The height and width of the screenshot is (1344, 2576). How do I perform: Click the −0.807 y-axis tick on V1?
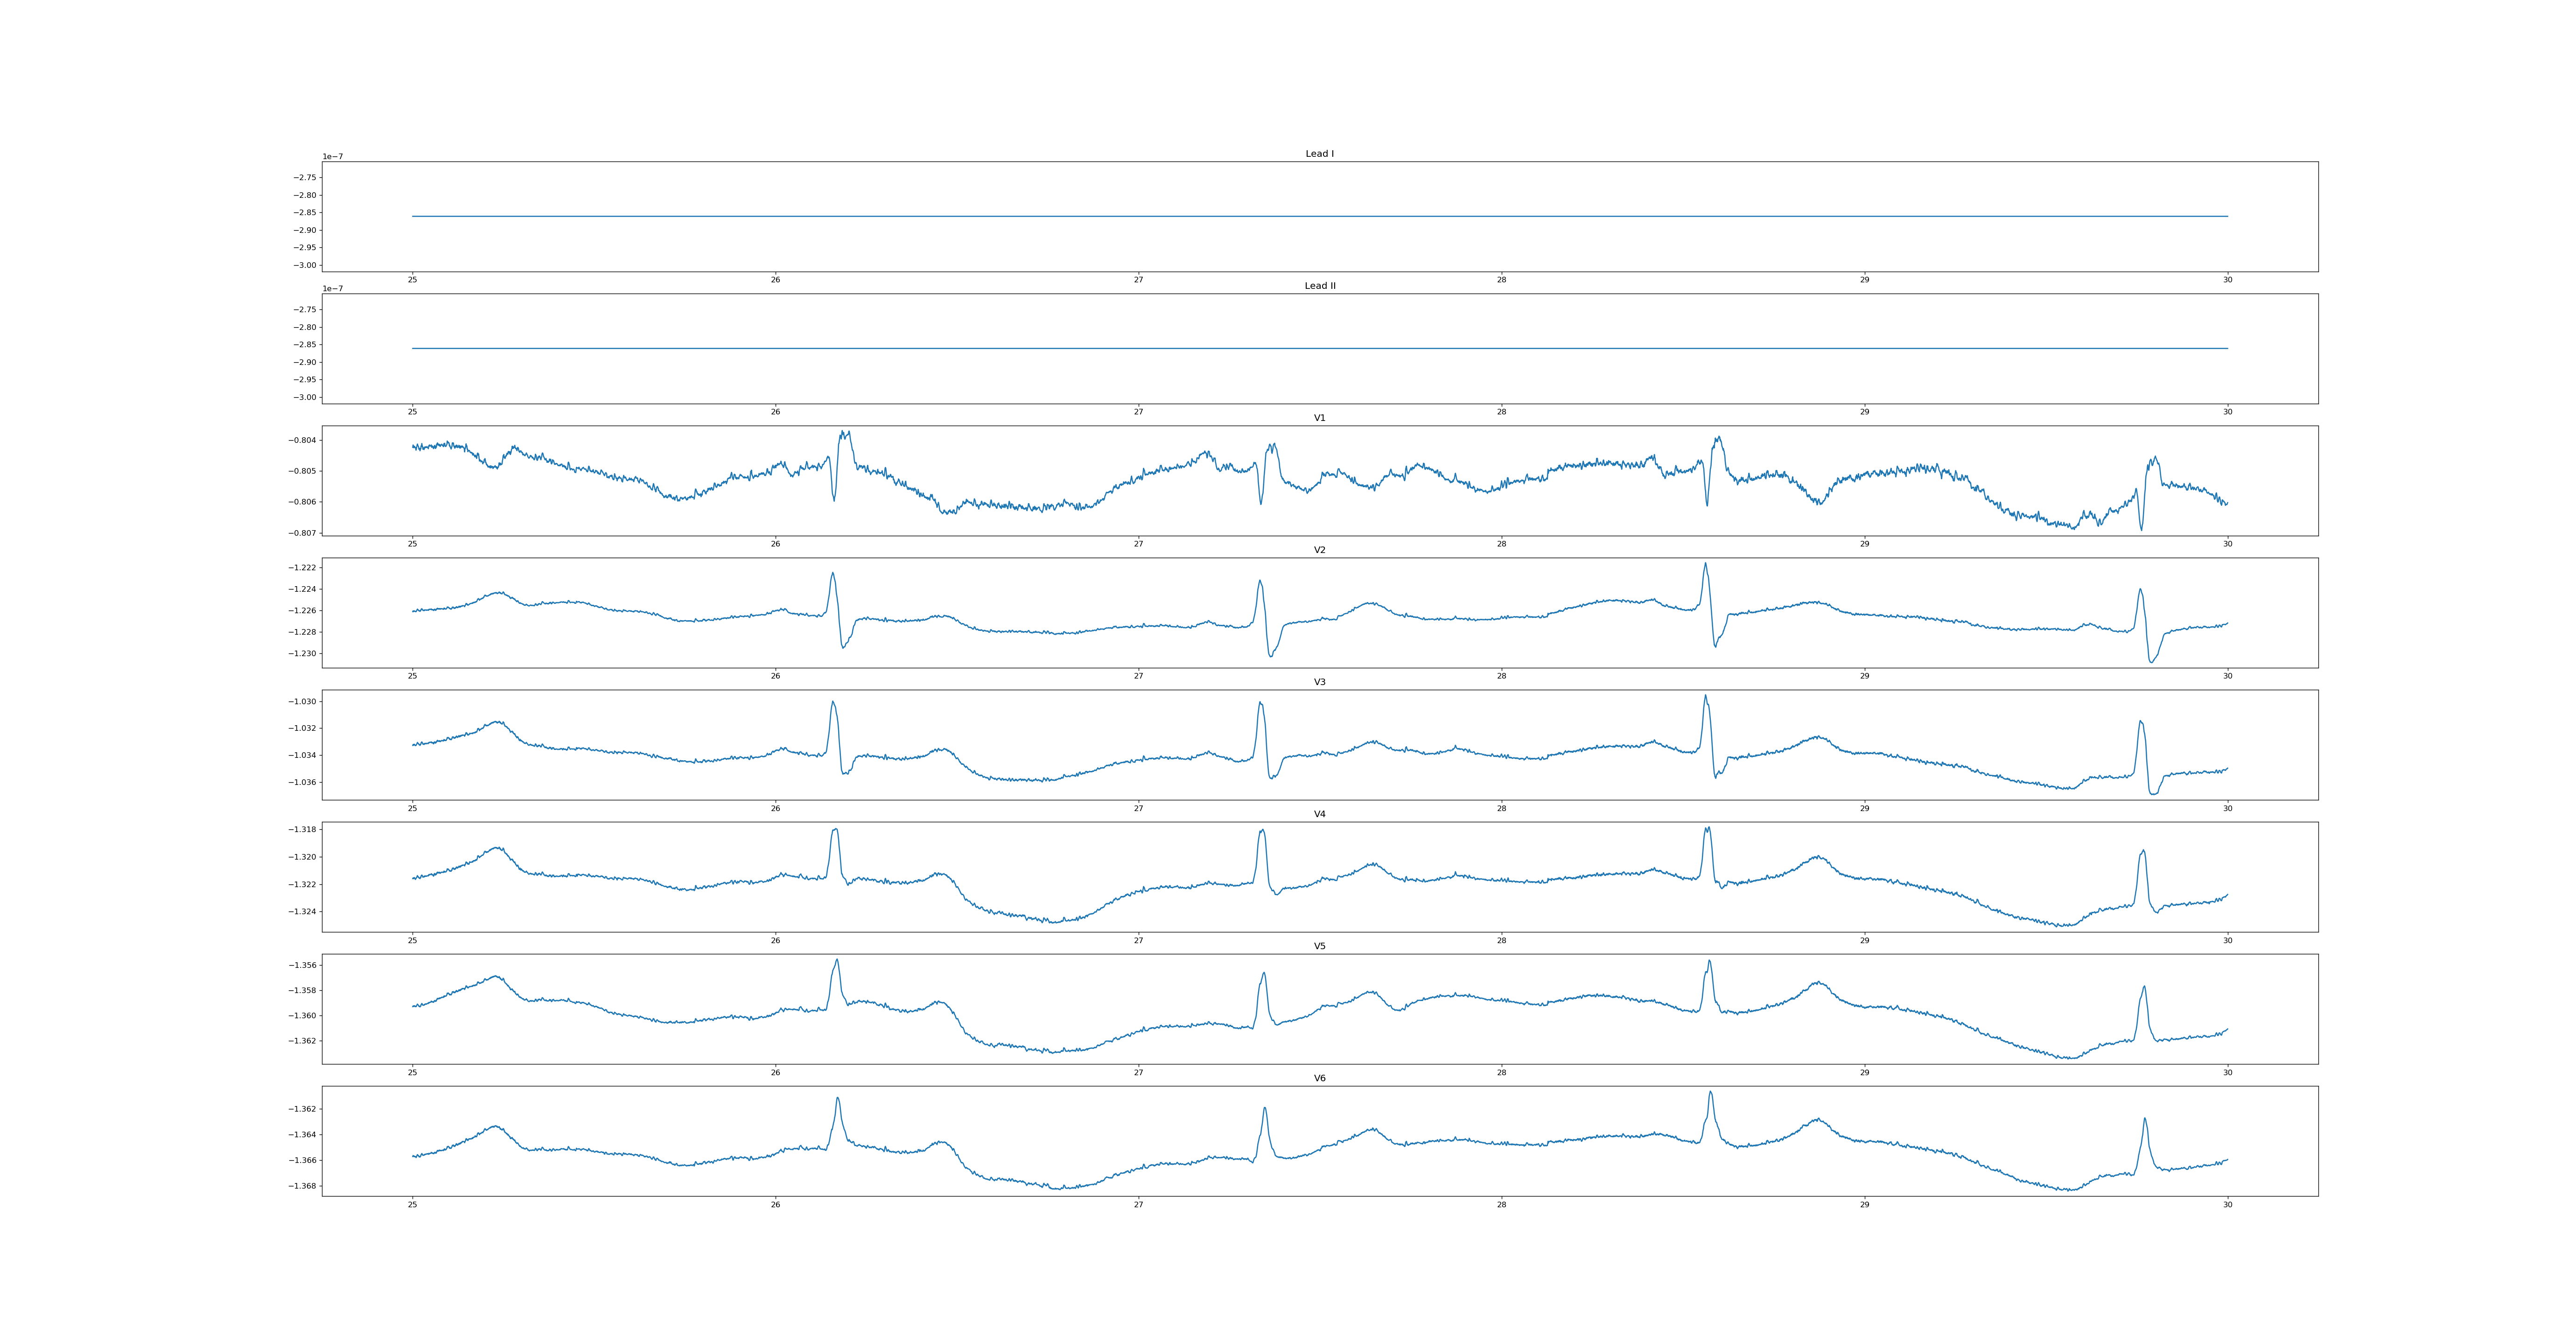[x=303, y=533]
